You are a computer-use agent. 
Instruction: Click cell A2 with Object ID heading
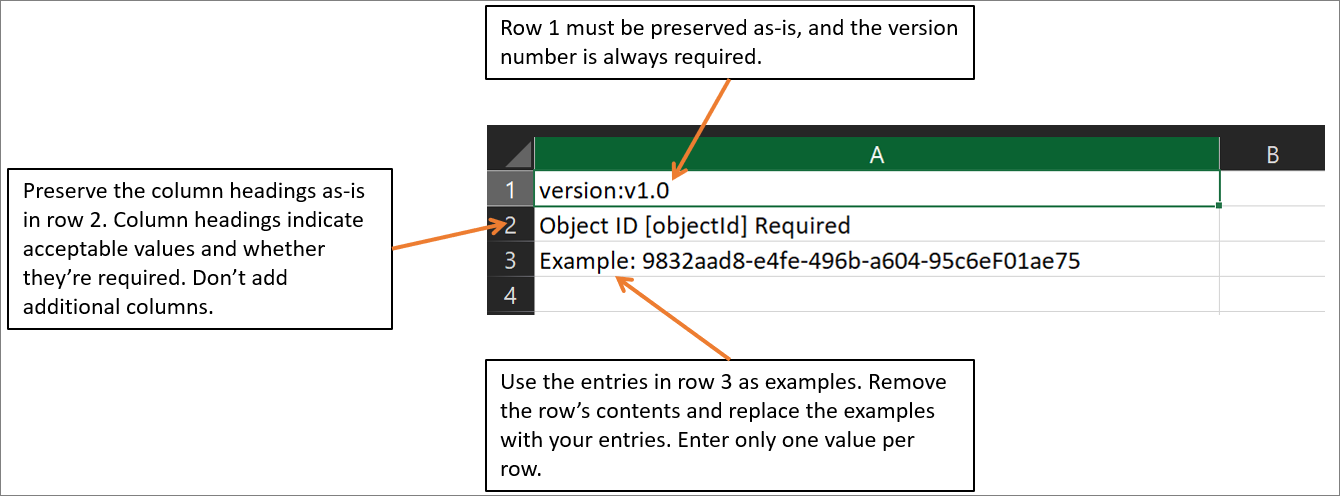click(x=877, y=224)
